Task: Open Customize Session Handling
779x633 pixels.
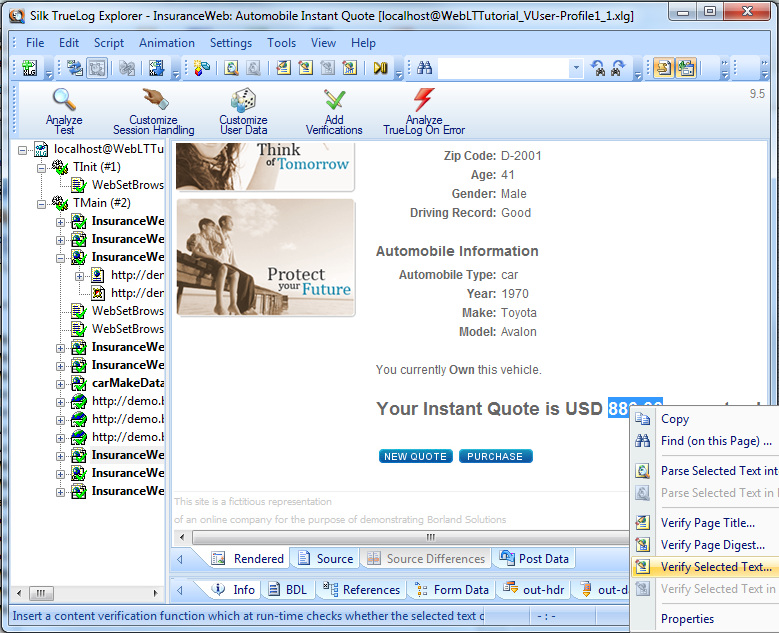Action: point(153,100)
